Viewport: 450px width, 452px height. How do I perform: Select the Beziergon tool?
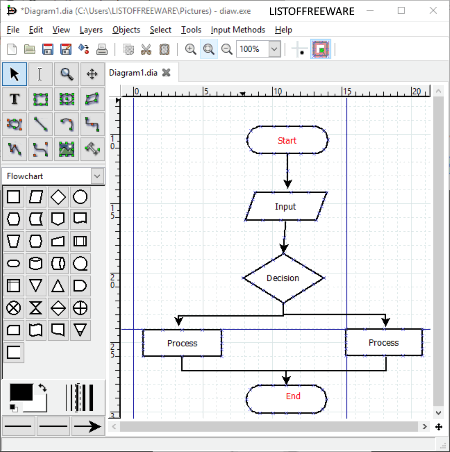coord(14,124)
